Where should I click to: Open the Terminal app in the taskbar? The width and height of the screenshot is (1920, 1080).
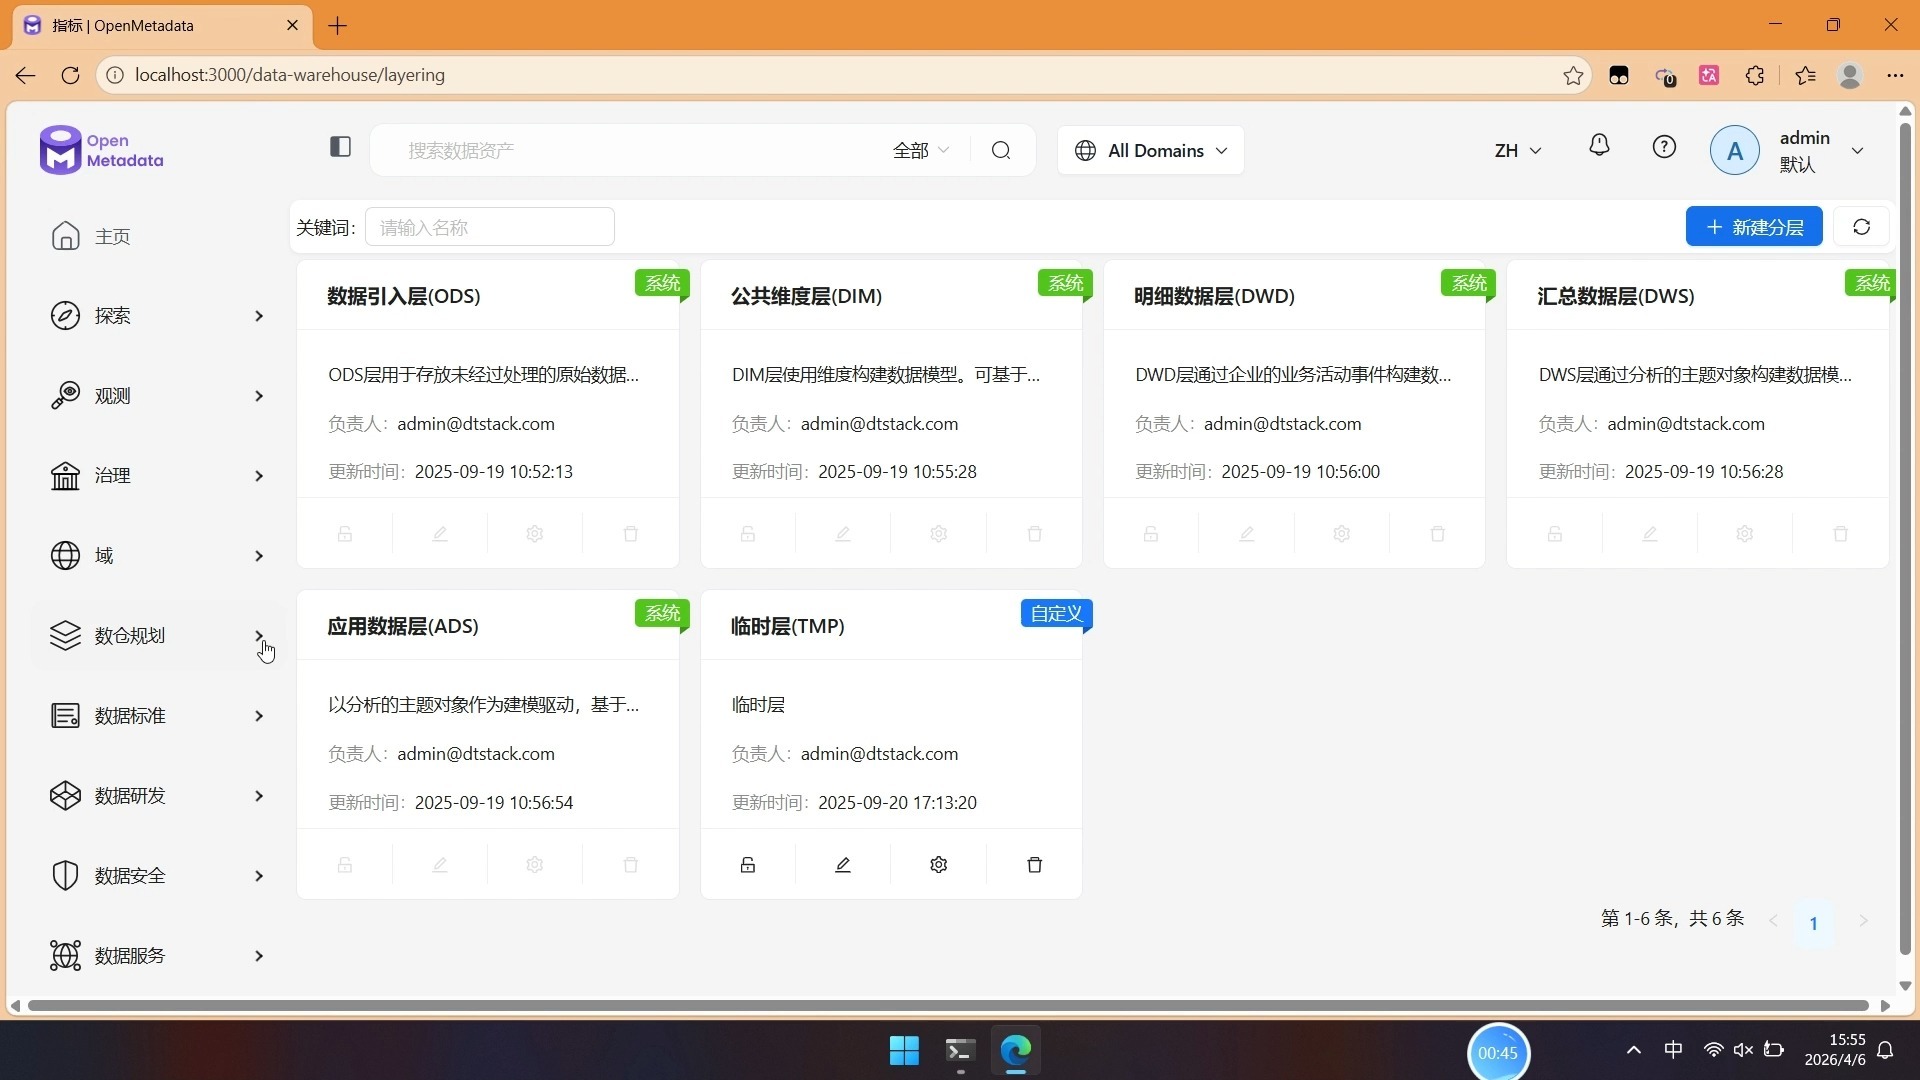[960, 1051]
